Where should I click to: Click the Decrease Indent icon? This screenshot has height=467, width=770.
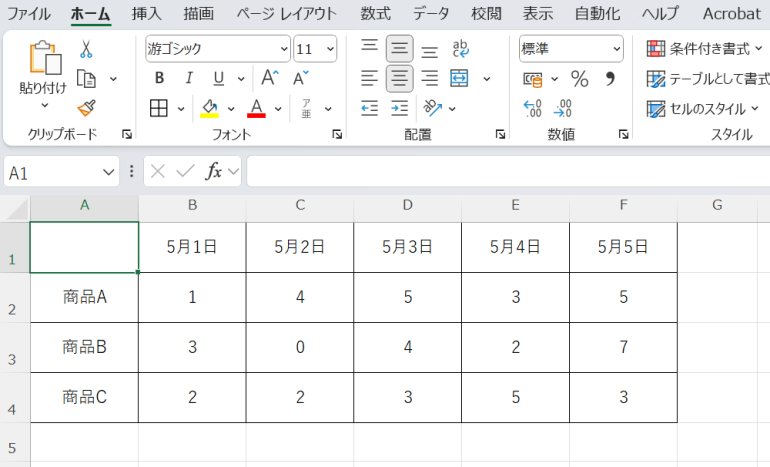(x=369, y=108)
